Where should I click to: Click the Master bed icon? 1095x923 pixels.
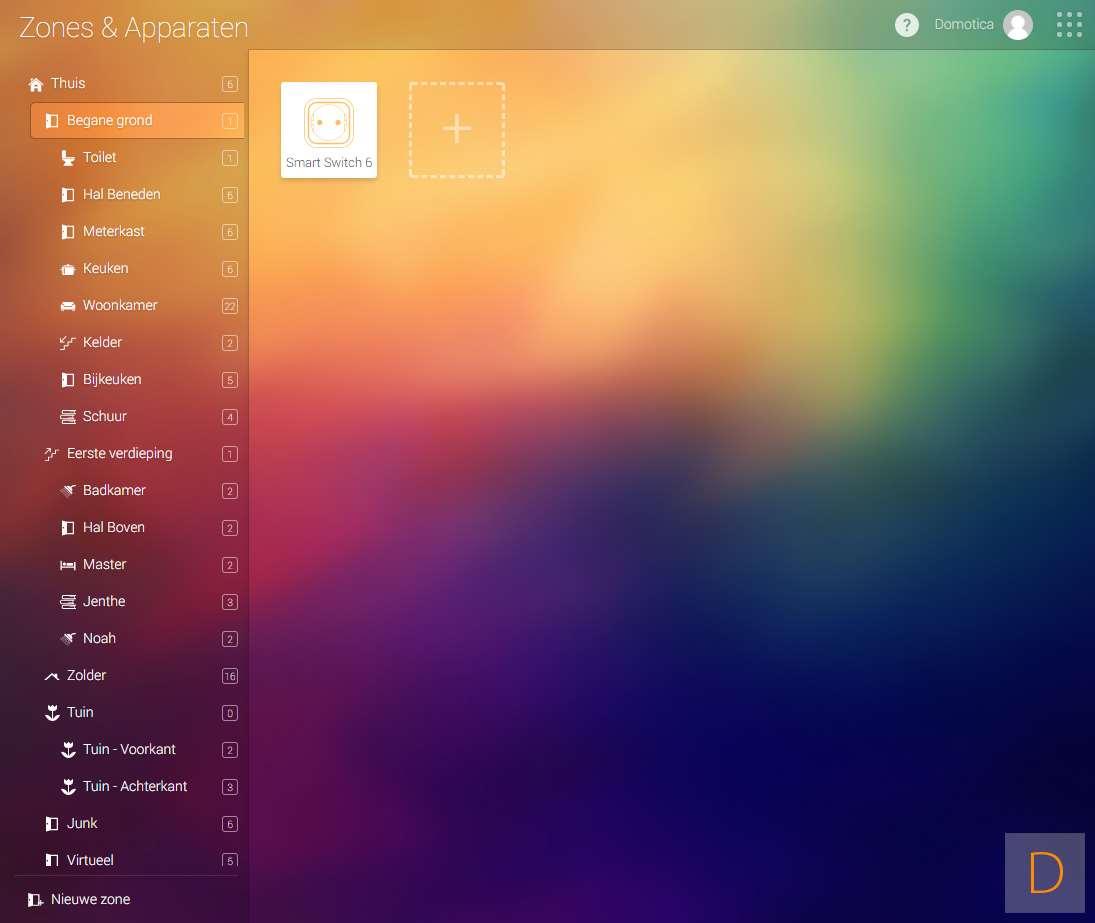coord(68,565)
